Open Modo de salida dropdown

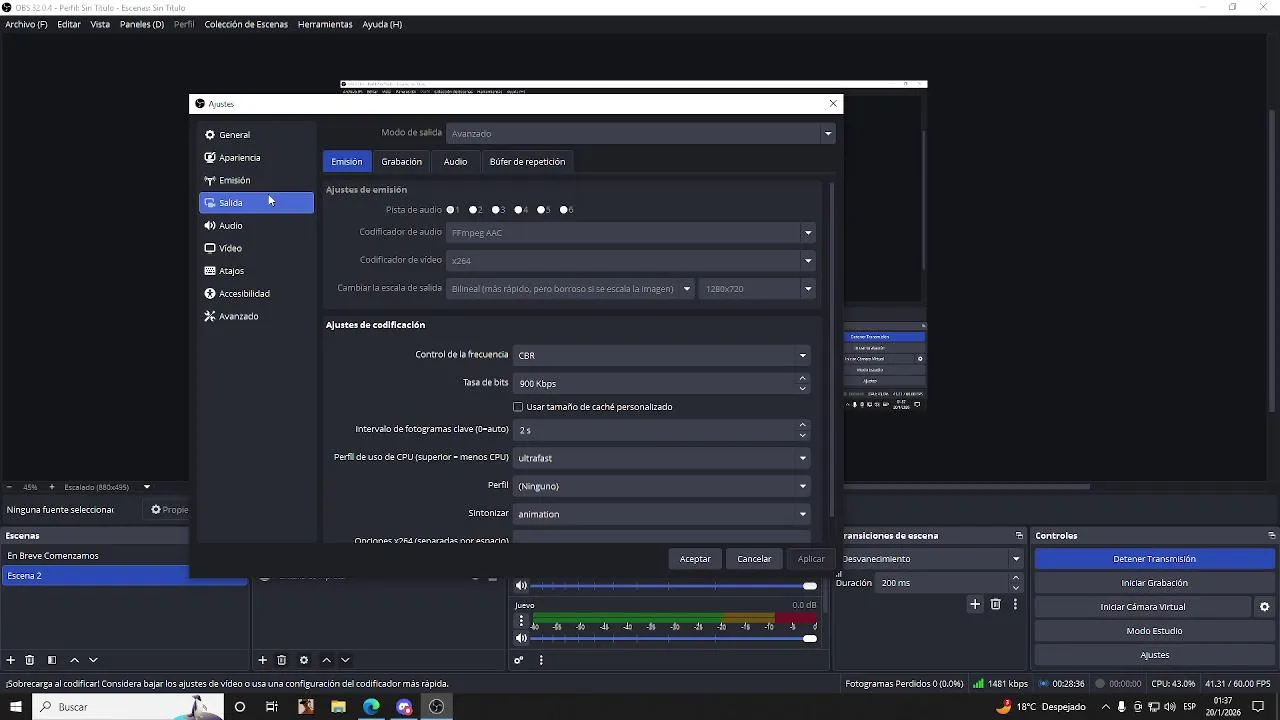(640, 133)
